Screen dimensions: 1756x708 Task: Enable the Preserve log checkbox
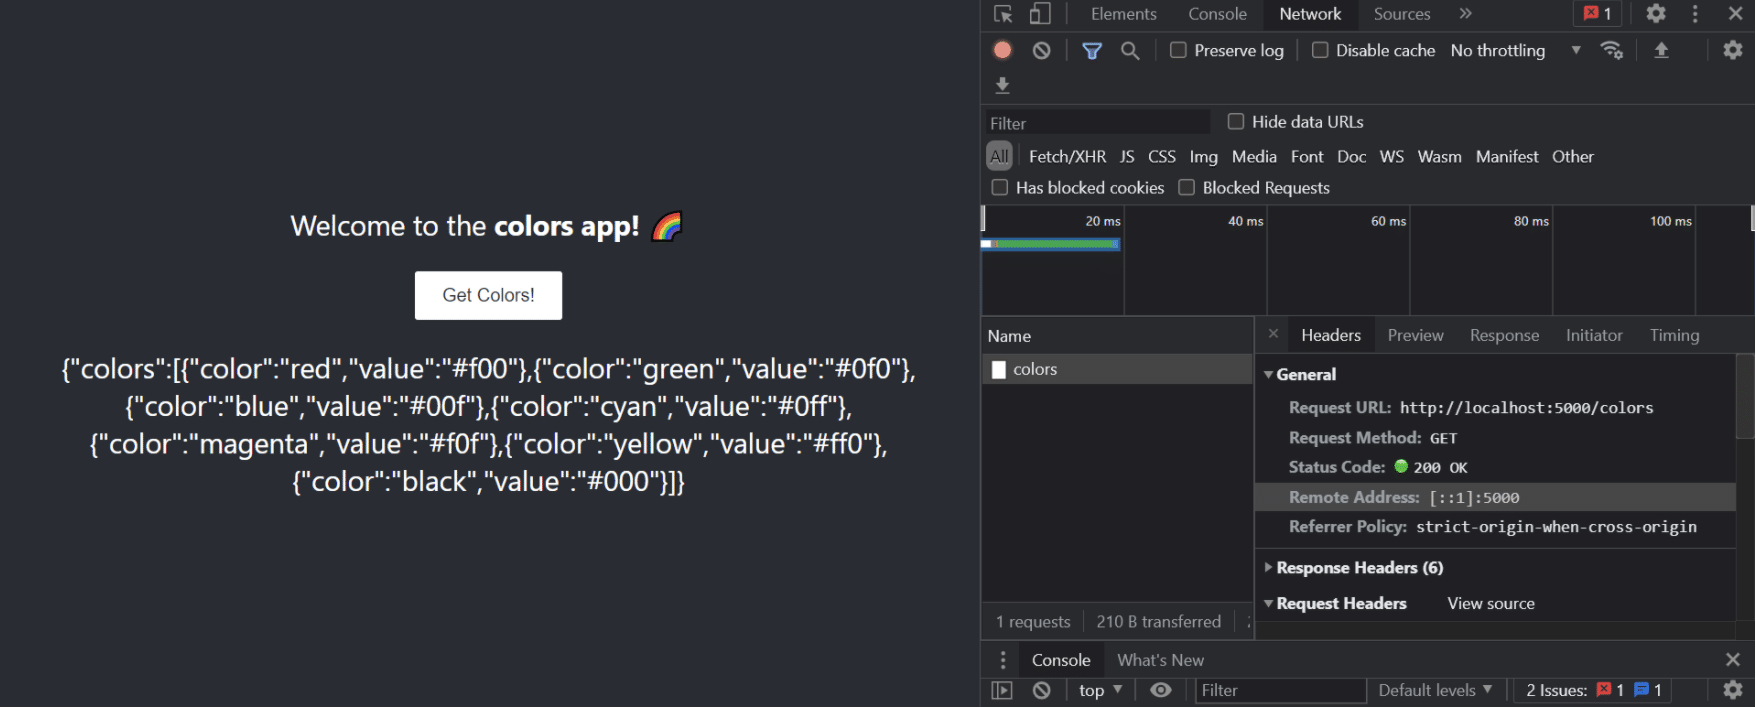pyautogui.click(x=1179, y=50)
